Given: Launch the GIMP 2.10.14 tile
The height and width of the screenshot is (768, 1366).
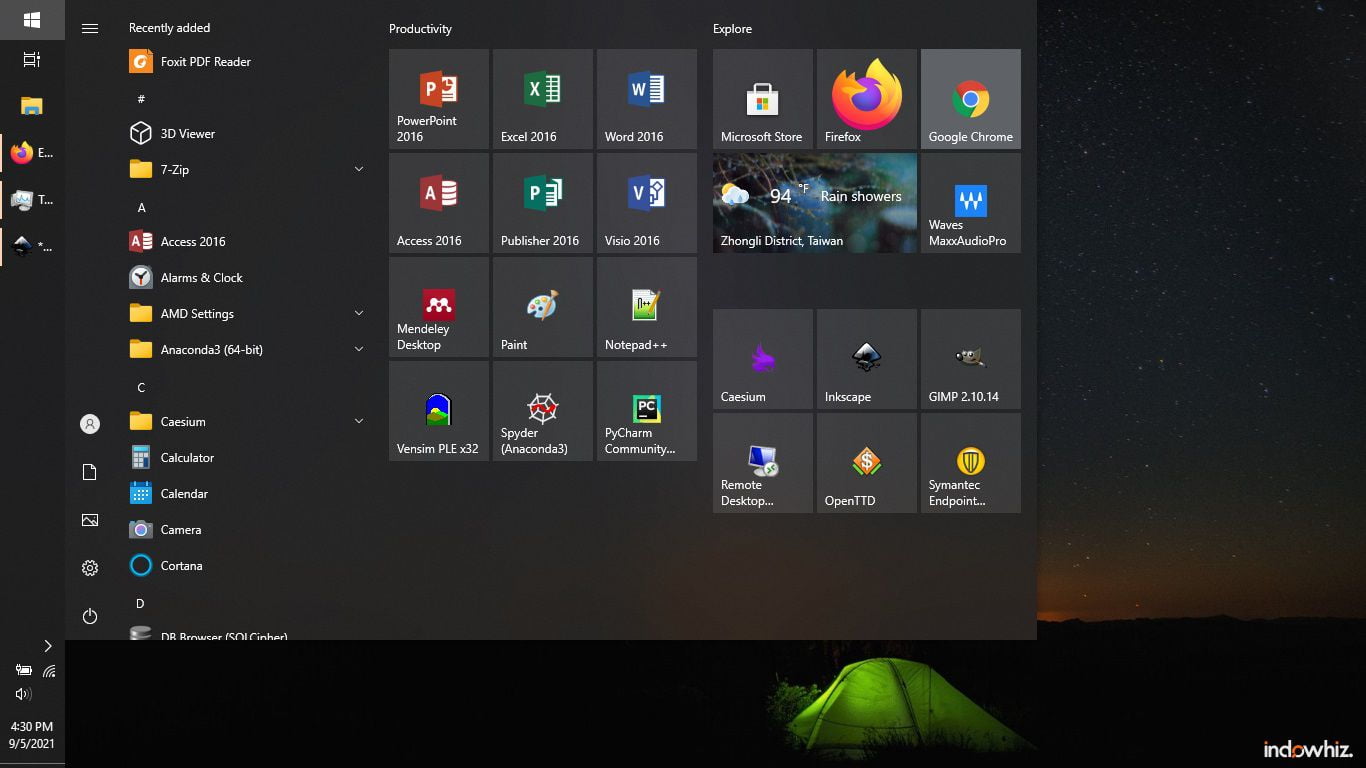Looking at the screenshot, I should [971, 359].
